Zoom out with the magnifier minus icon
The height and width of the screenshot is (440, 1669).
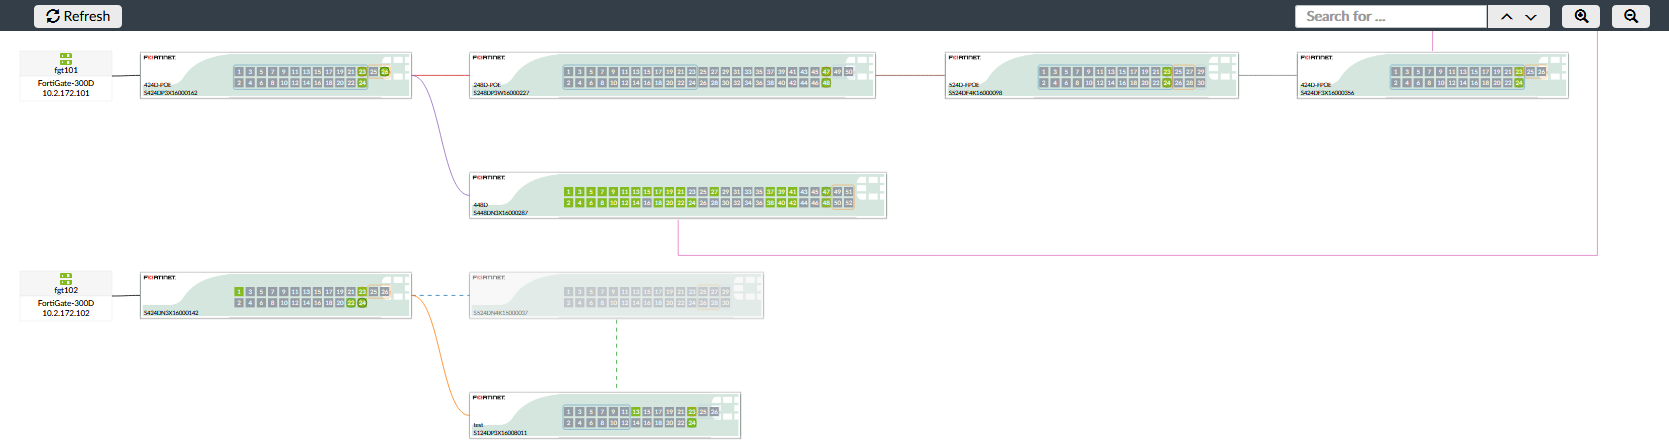tap(1631, 16)
